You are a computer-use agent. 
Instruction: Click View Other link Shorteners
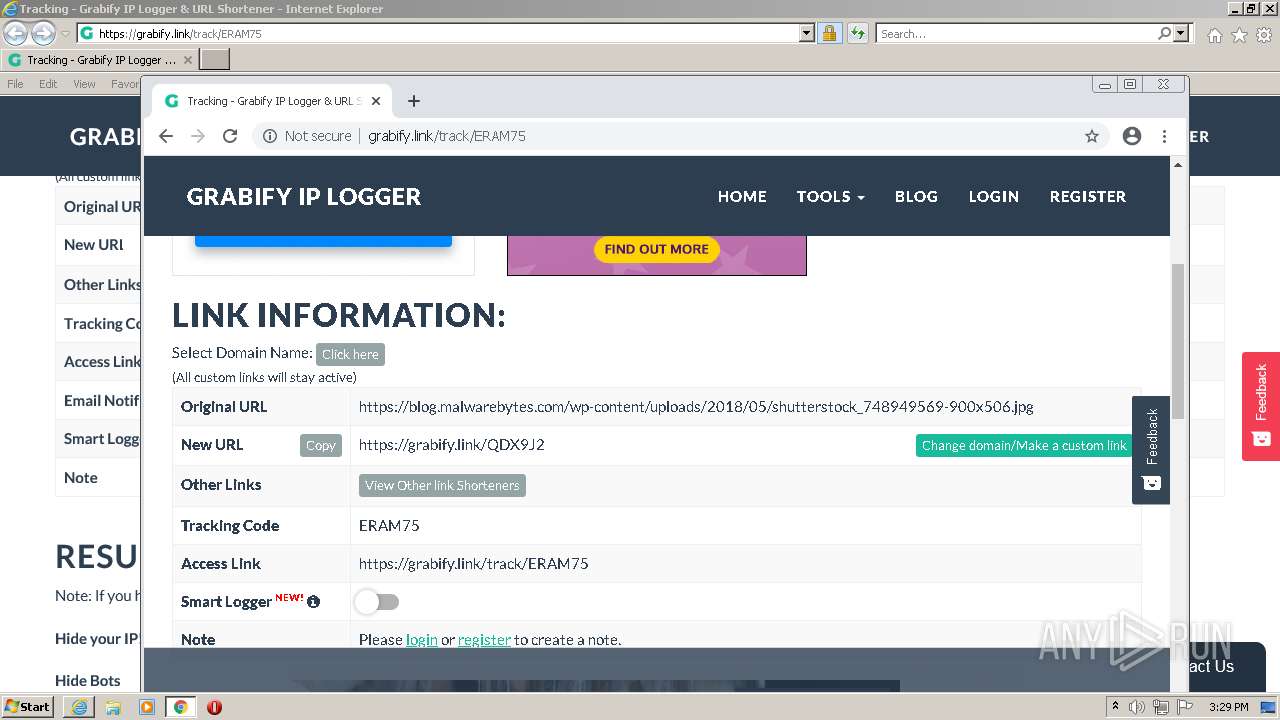442,485
